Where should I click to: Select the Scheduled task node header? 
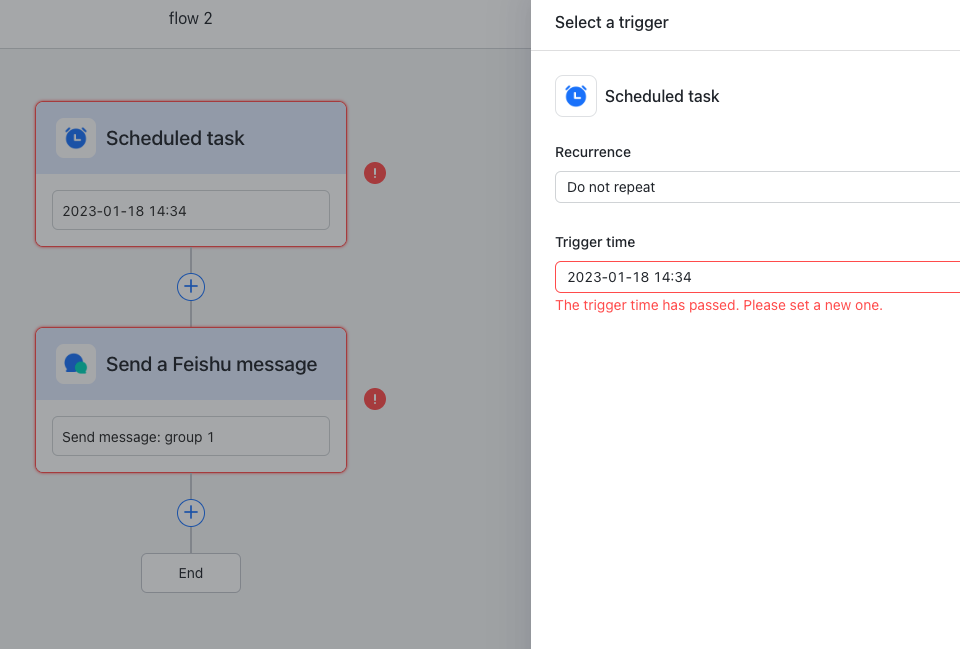click(190, 138)
